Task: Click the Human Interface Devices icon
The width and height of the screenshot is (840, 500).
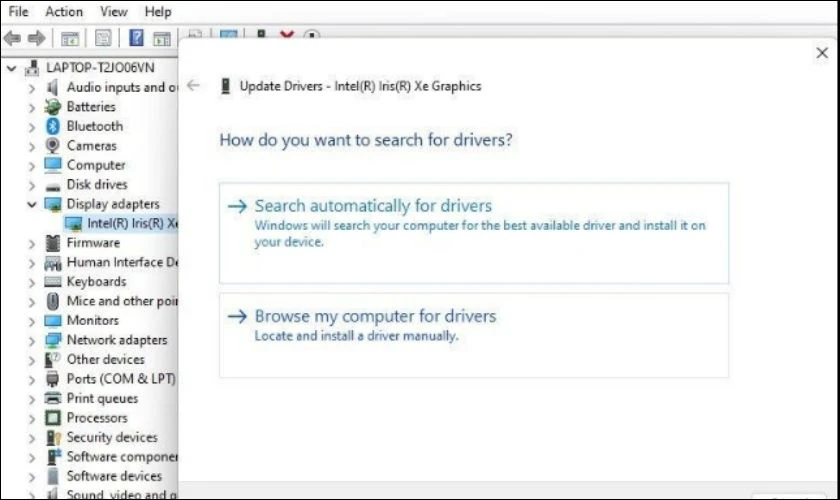Action: pos(52,263)
